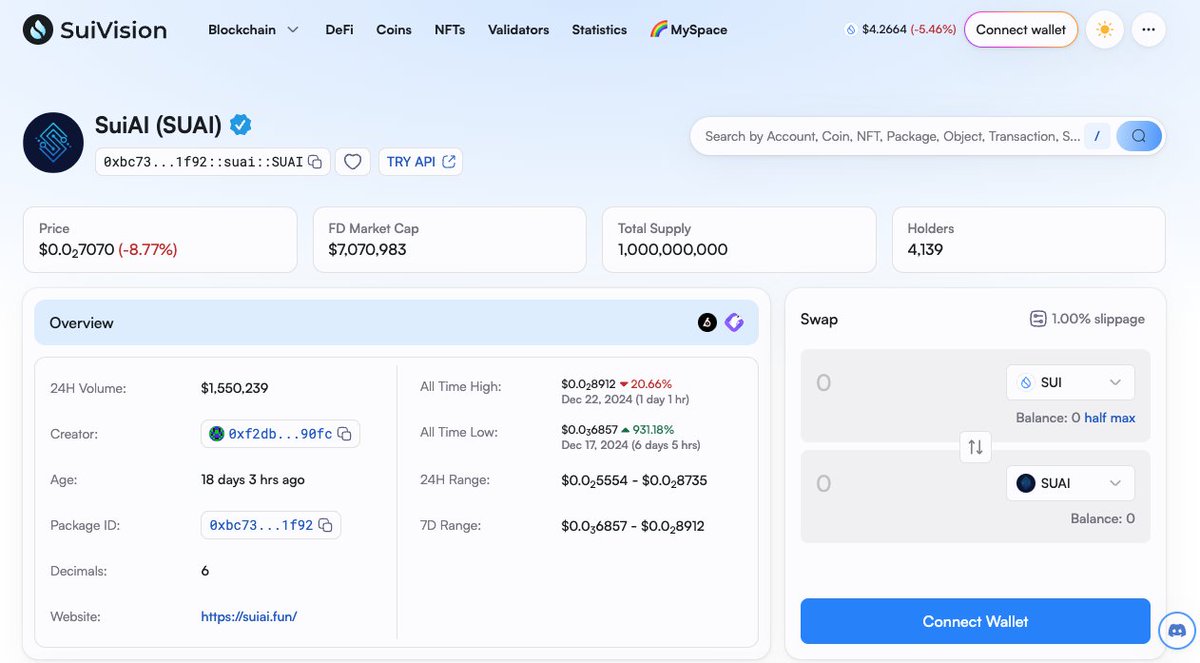Copy the Package ID 0xbc73...1f92

325,524
